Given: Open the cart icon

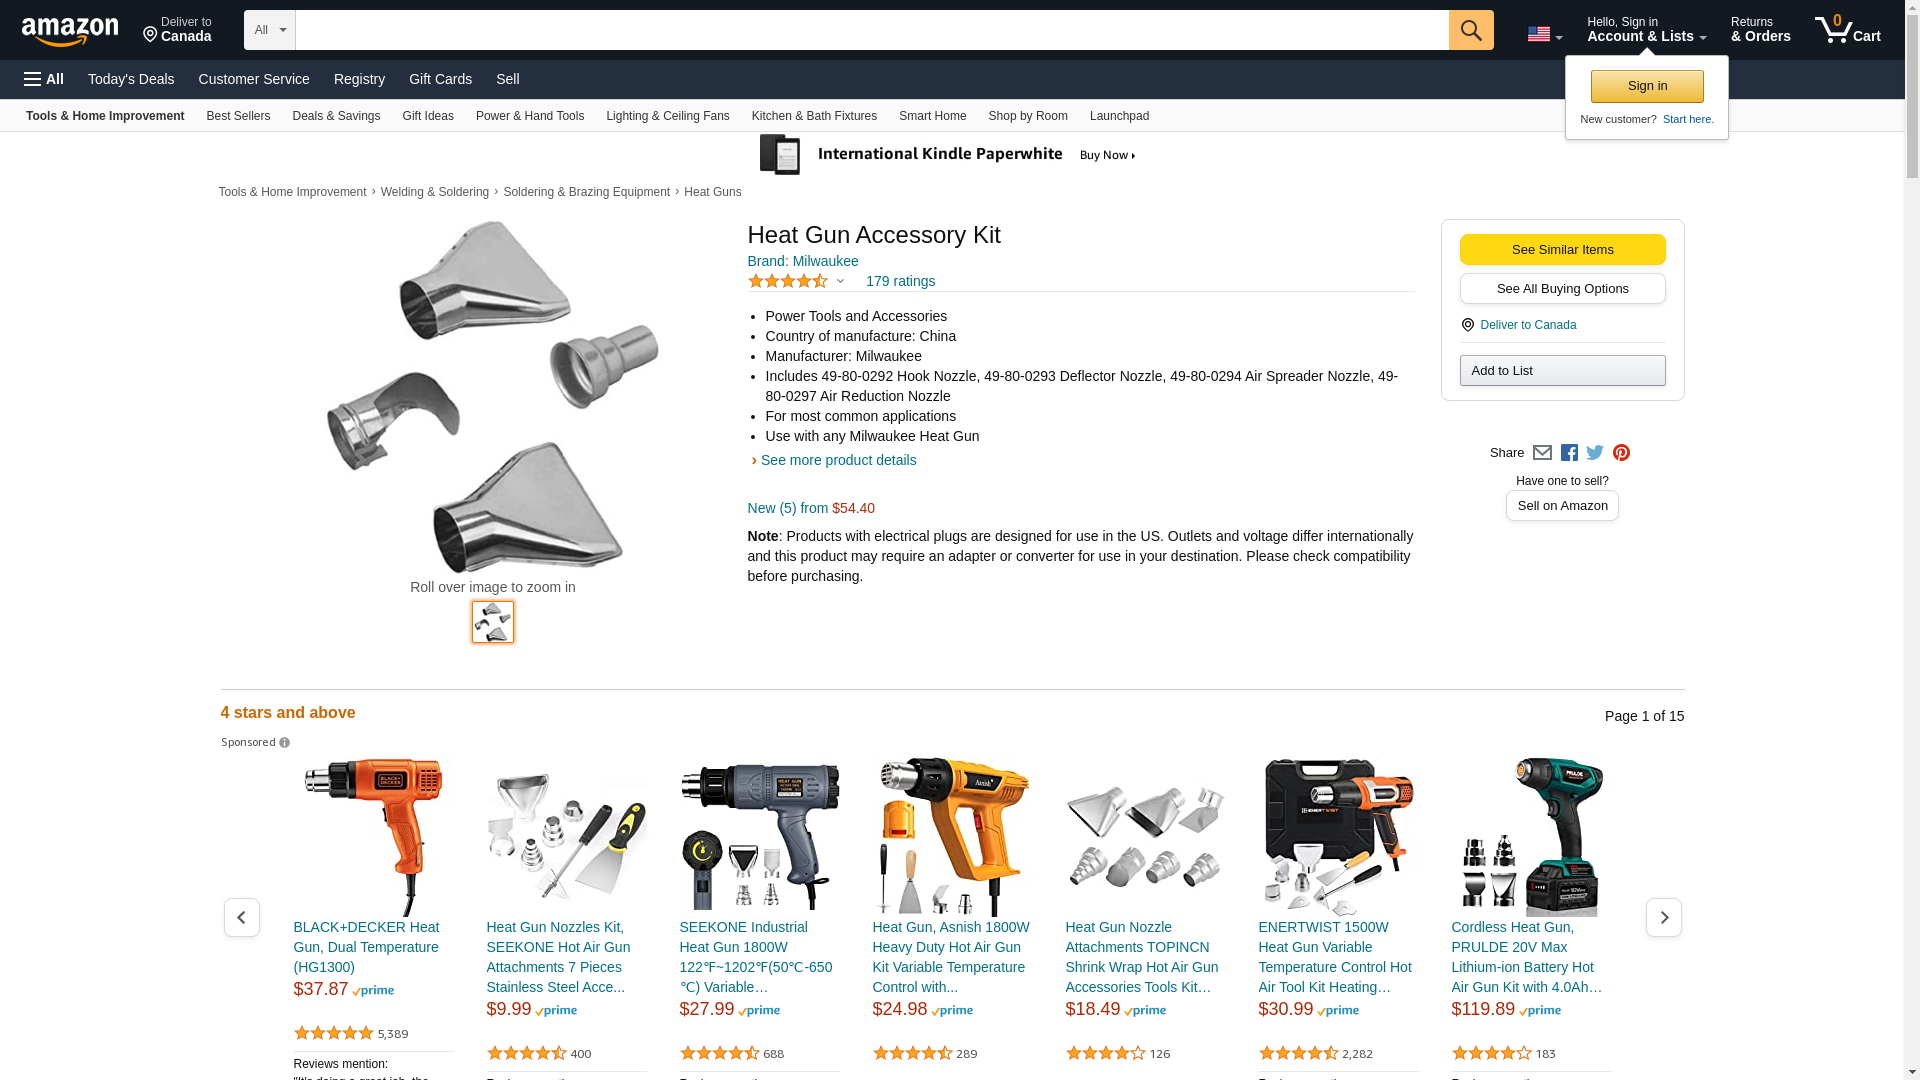Looking at the screenshot, I should coord(1848,30).
